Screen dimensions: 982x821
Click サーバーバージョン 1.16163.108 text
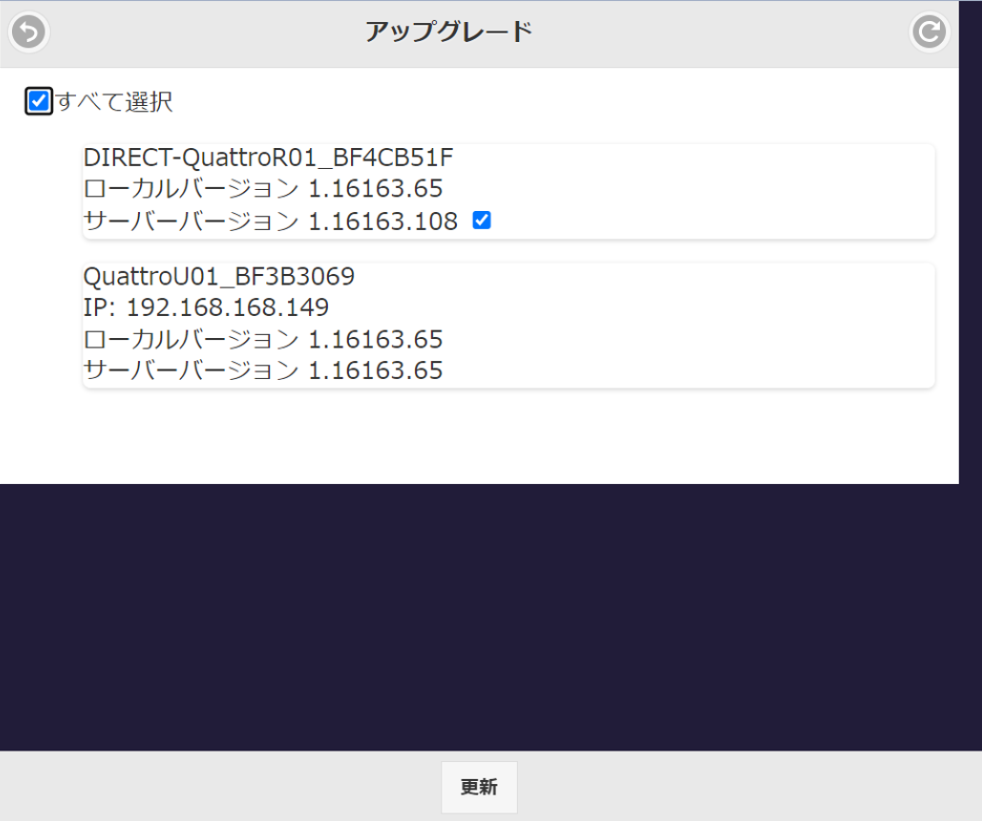[271, 221]
